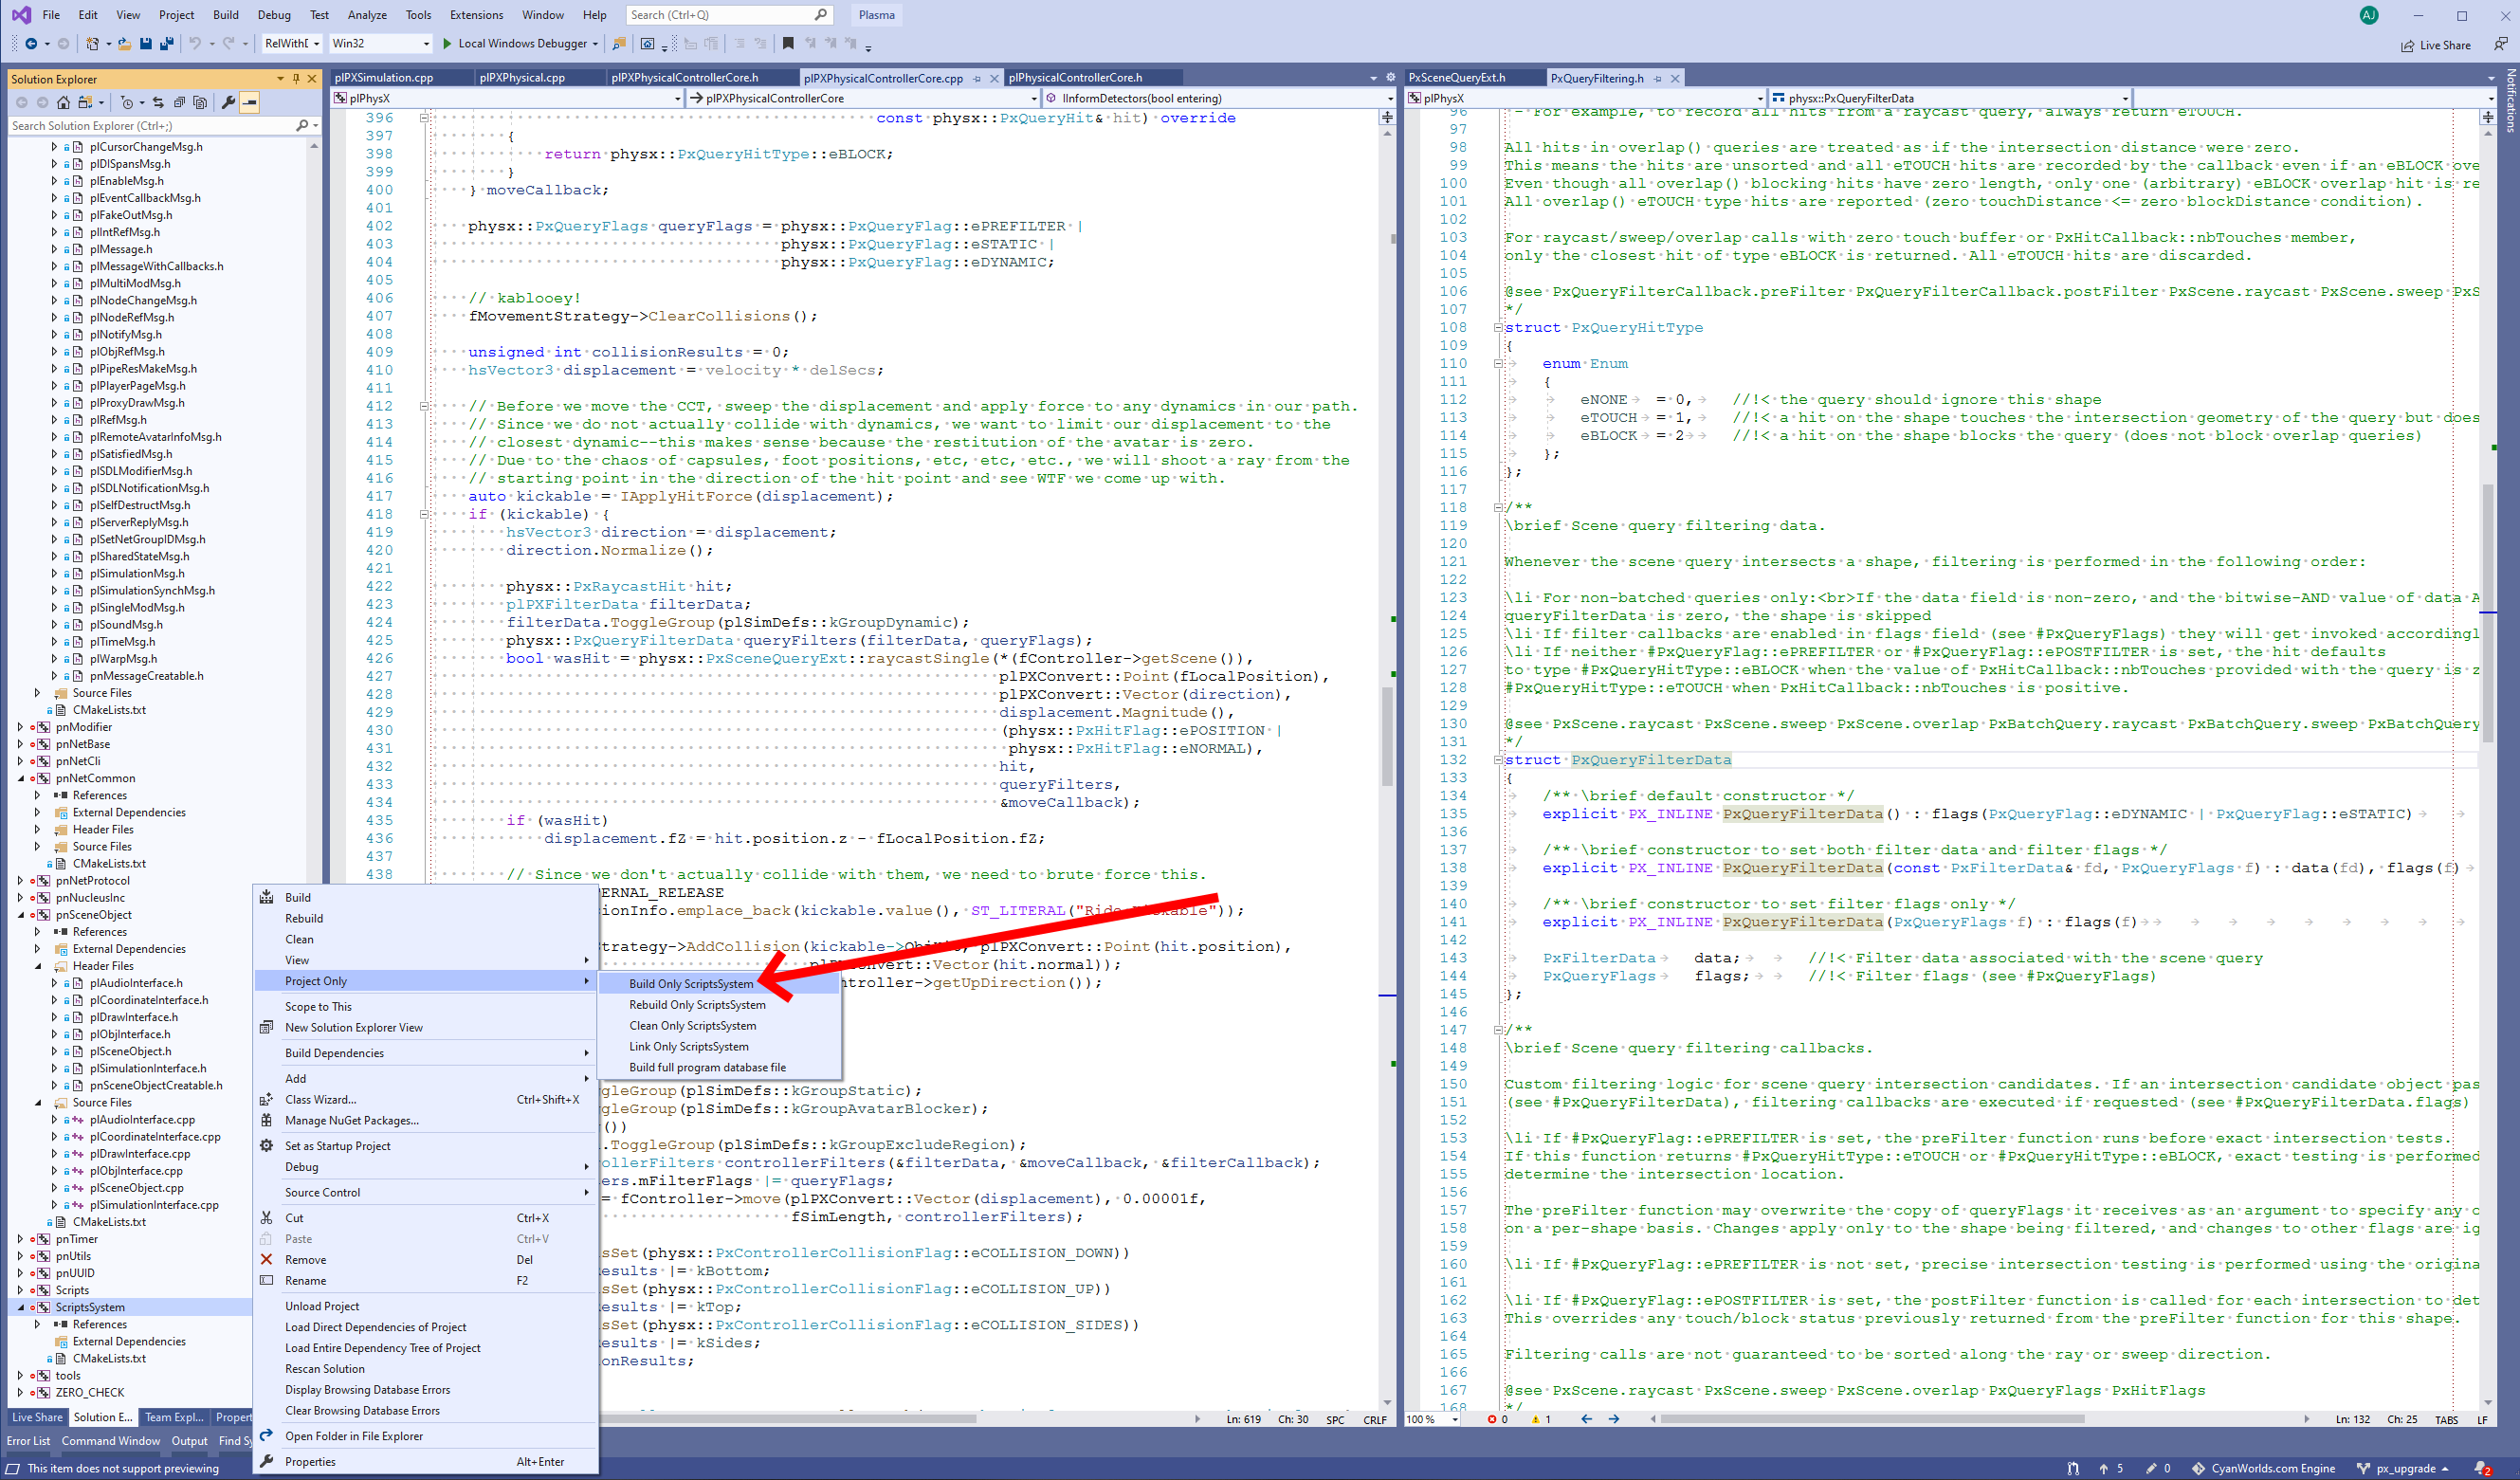Click the Open File folder icon
Viewport: 2520px width, 1480px height.
[x=124, y=43]
